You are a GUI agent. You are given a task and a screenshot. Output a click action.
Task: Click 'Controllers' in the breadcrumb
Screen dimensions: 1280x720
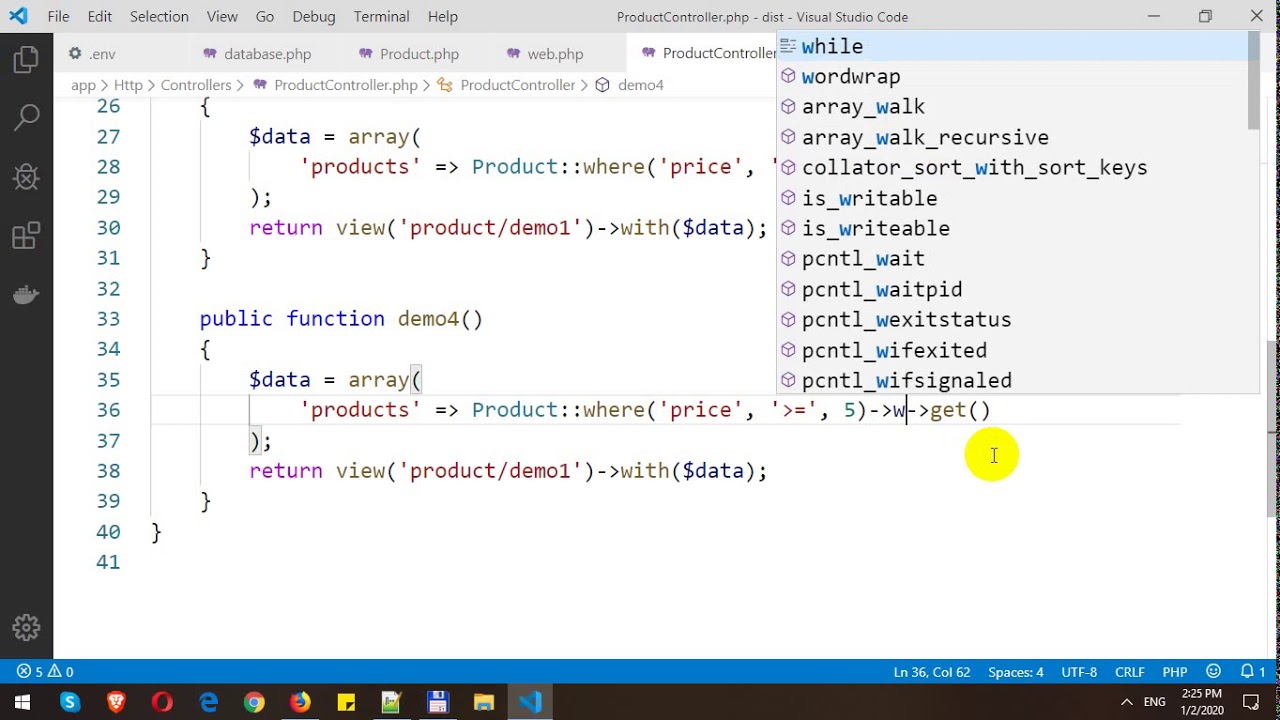[196, 85]
